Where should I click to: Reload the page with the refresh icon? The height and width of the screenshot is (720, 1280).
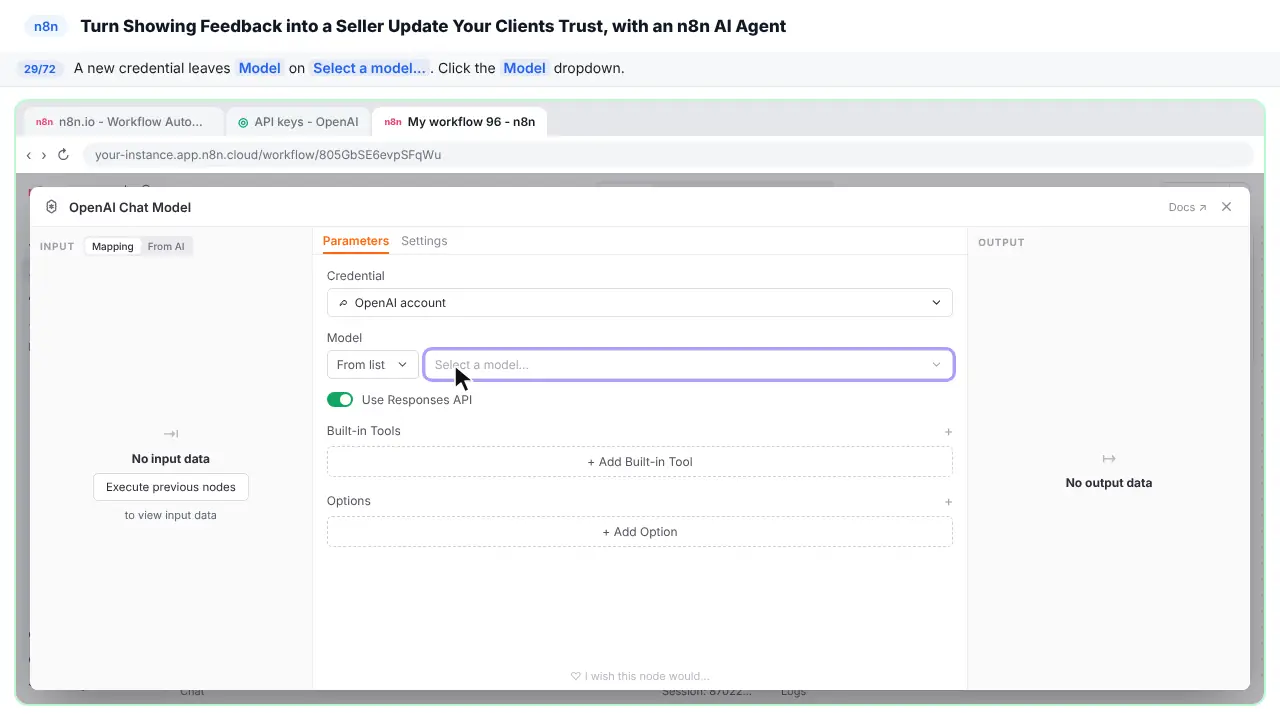pyautogui.click(x=63, y=155)
